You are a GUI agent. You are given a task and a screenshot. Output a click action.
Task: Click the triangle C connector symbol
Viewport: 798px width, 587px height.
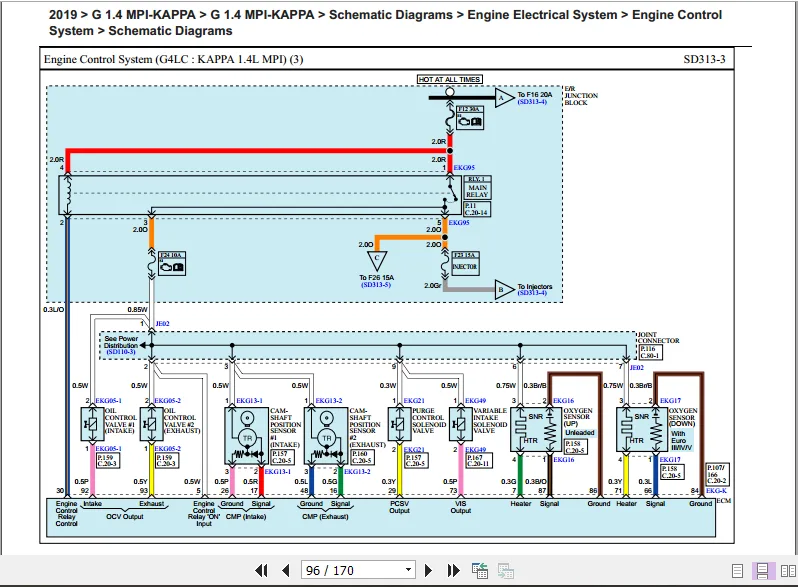pos(377,260)
